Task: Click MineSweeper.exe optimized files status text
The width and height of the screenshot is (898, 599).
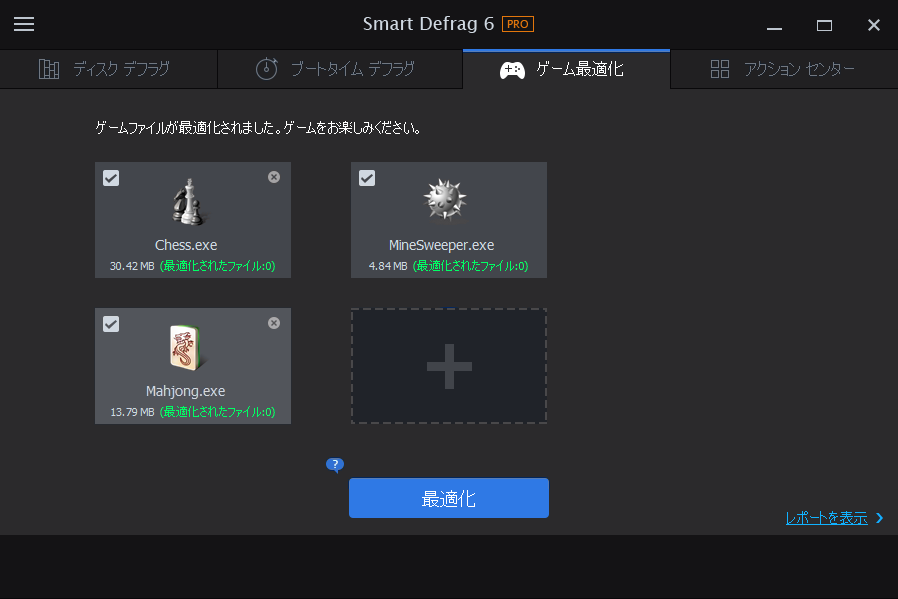Action: pos(471,266)
